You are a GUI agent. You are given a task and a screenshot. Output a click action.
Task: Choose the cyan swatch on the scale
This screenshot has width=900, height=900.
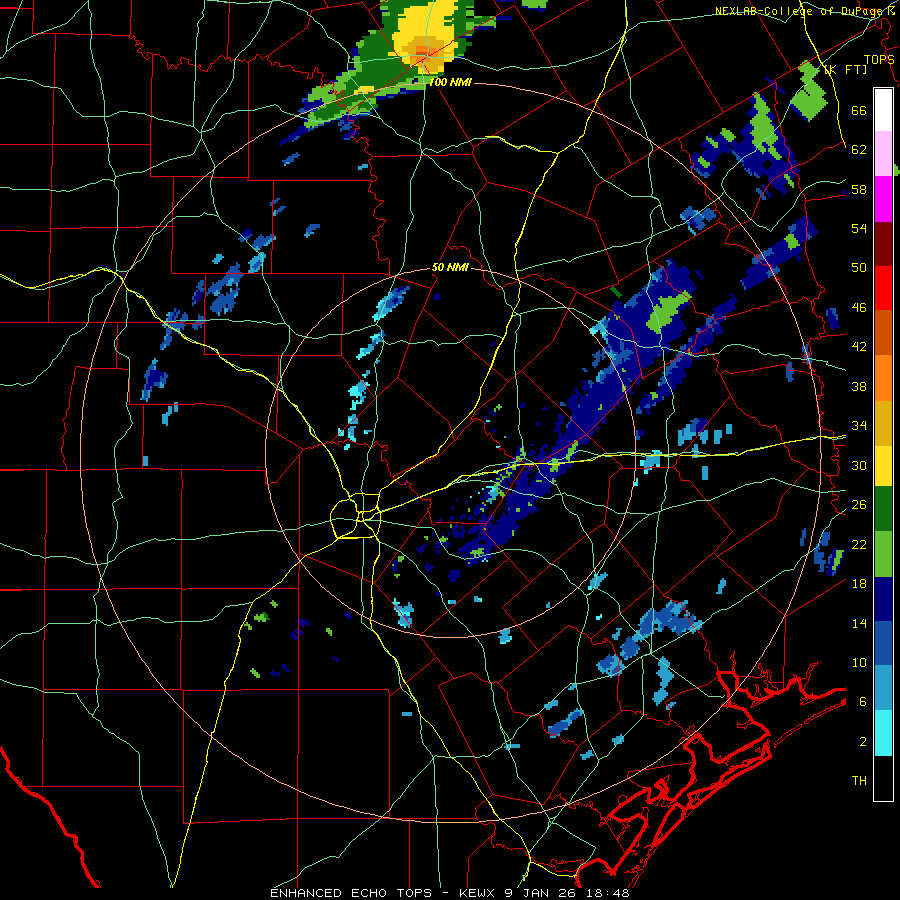[883, 734]
